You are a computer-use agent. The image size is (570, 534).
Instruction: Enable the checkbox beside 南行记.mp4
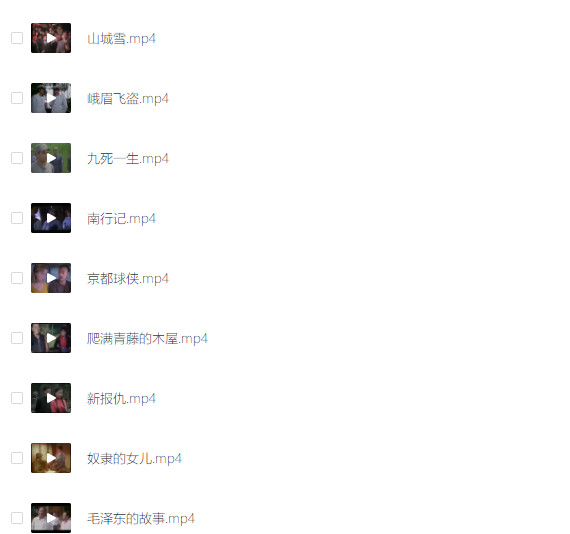coord(17,218)
